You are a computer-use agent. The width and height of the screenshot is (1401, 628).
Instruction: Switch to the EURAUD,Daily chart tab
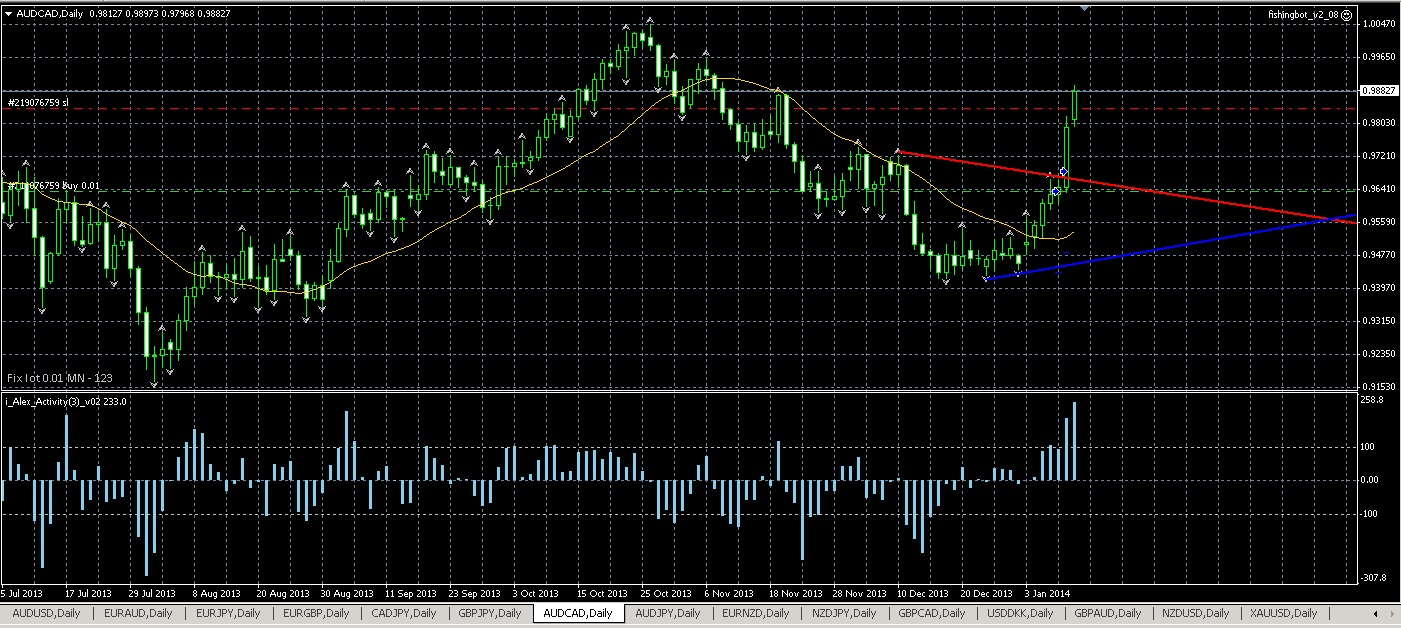(x=137, y=613)
